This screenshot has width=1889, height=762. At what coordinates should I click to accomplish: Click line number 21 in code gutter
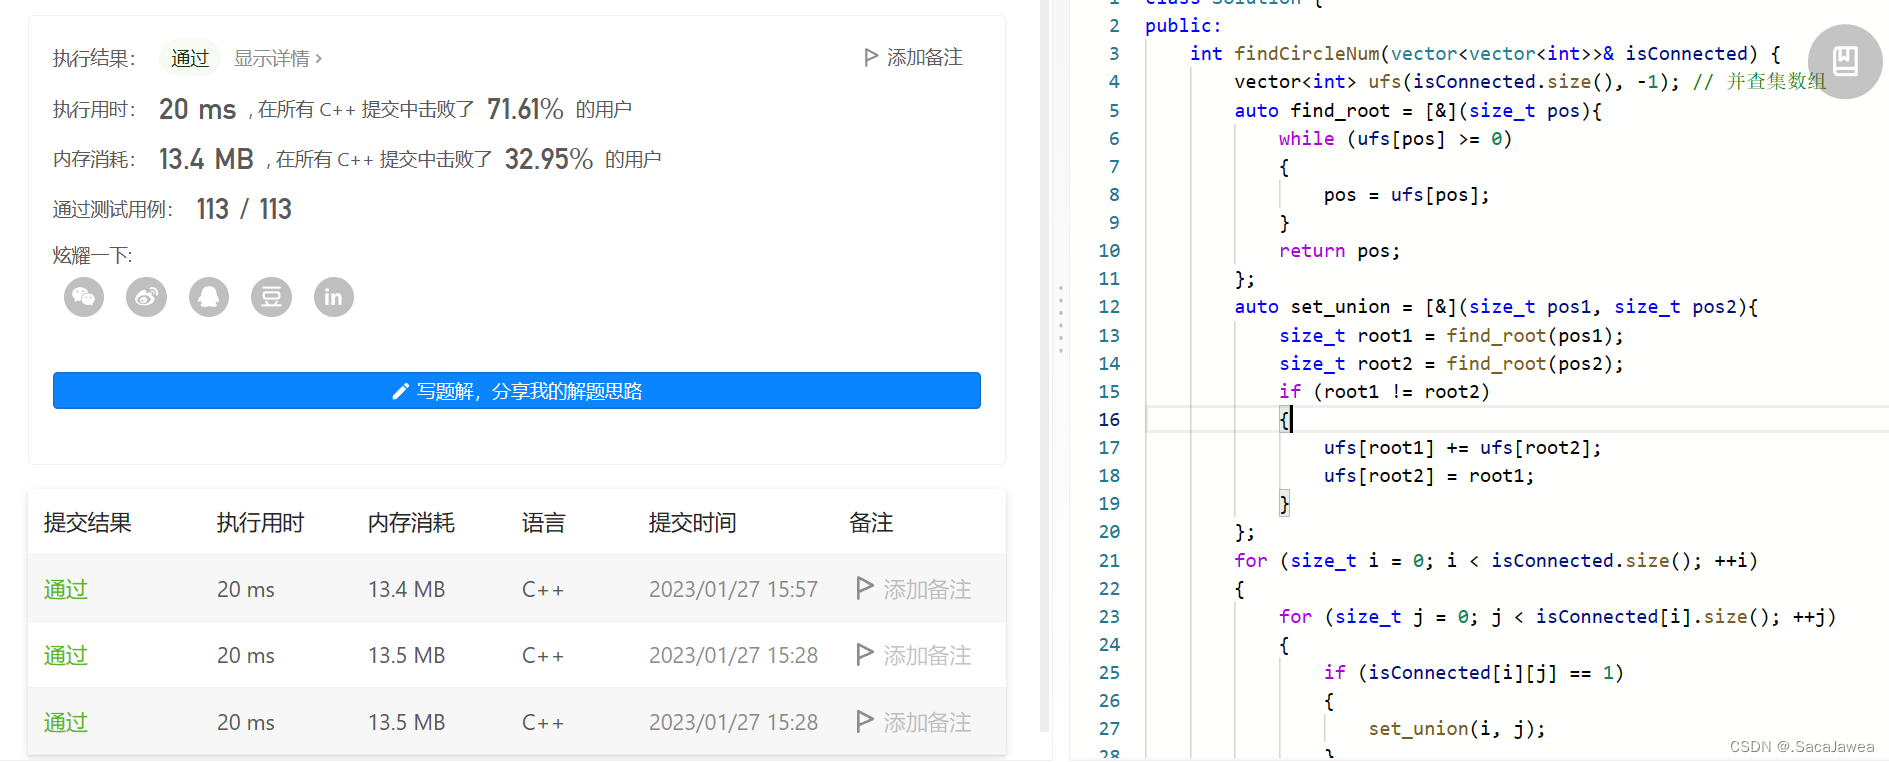1109,561
